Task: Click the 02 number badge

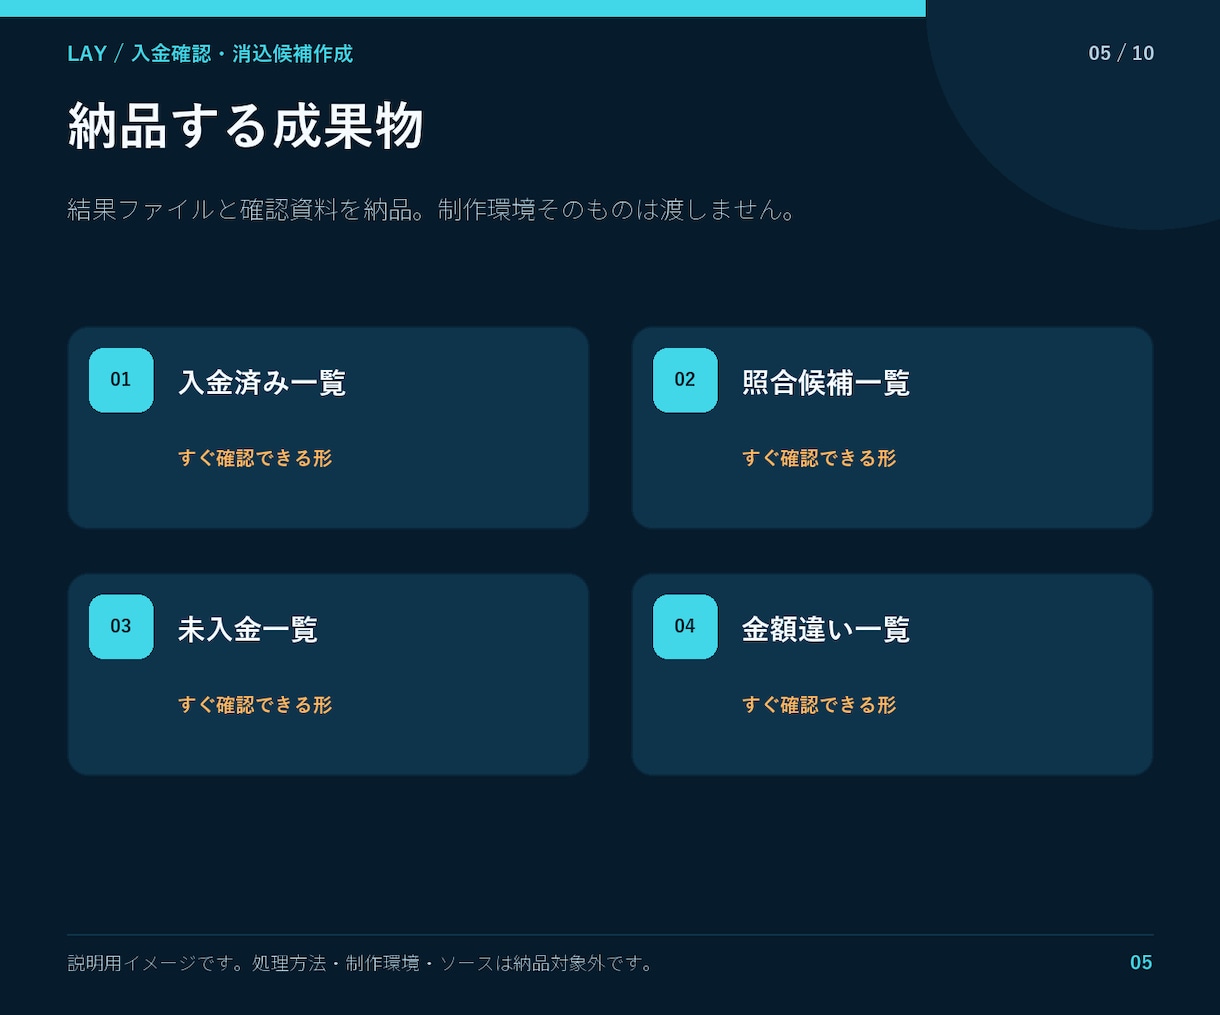Action: tap(685, 380)
